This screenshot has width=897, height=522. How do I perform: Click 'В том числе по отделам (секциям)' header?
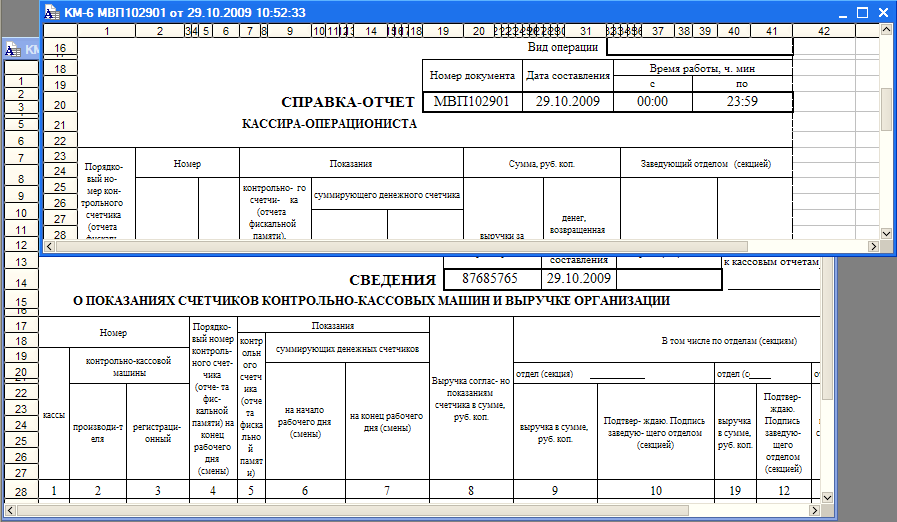click(x=729, y=341)
